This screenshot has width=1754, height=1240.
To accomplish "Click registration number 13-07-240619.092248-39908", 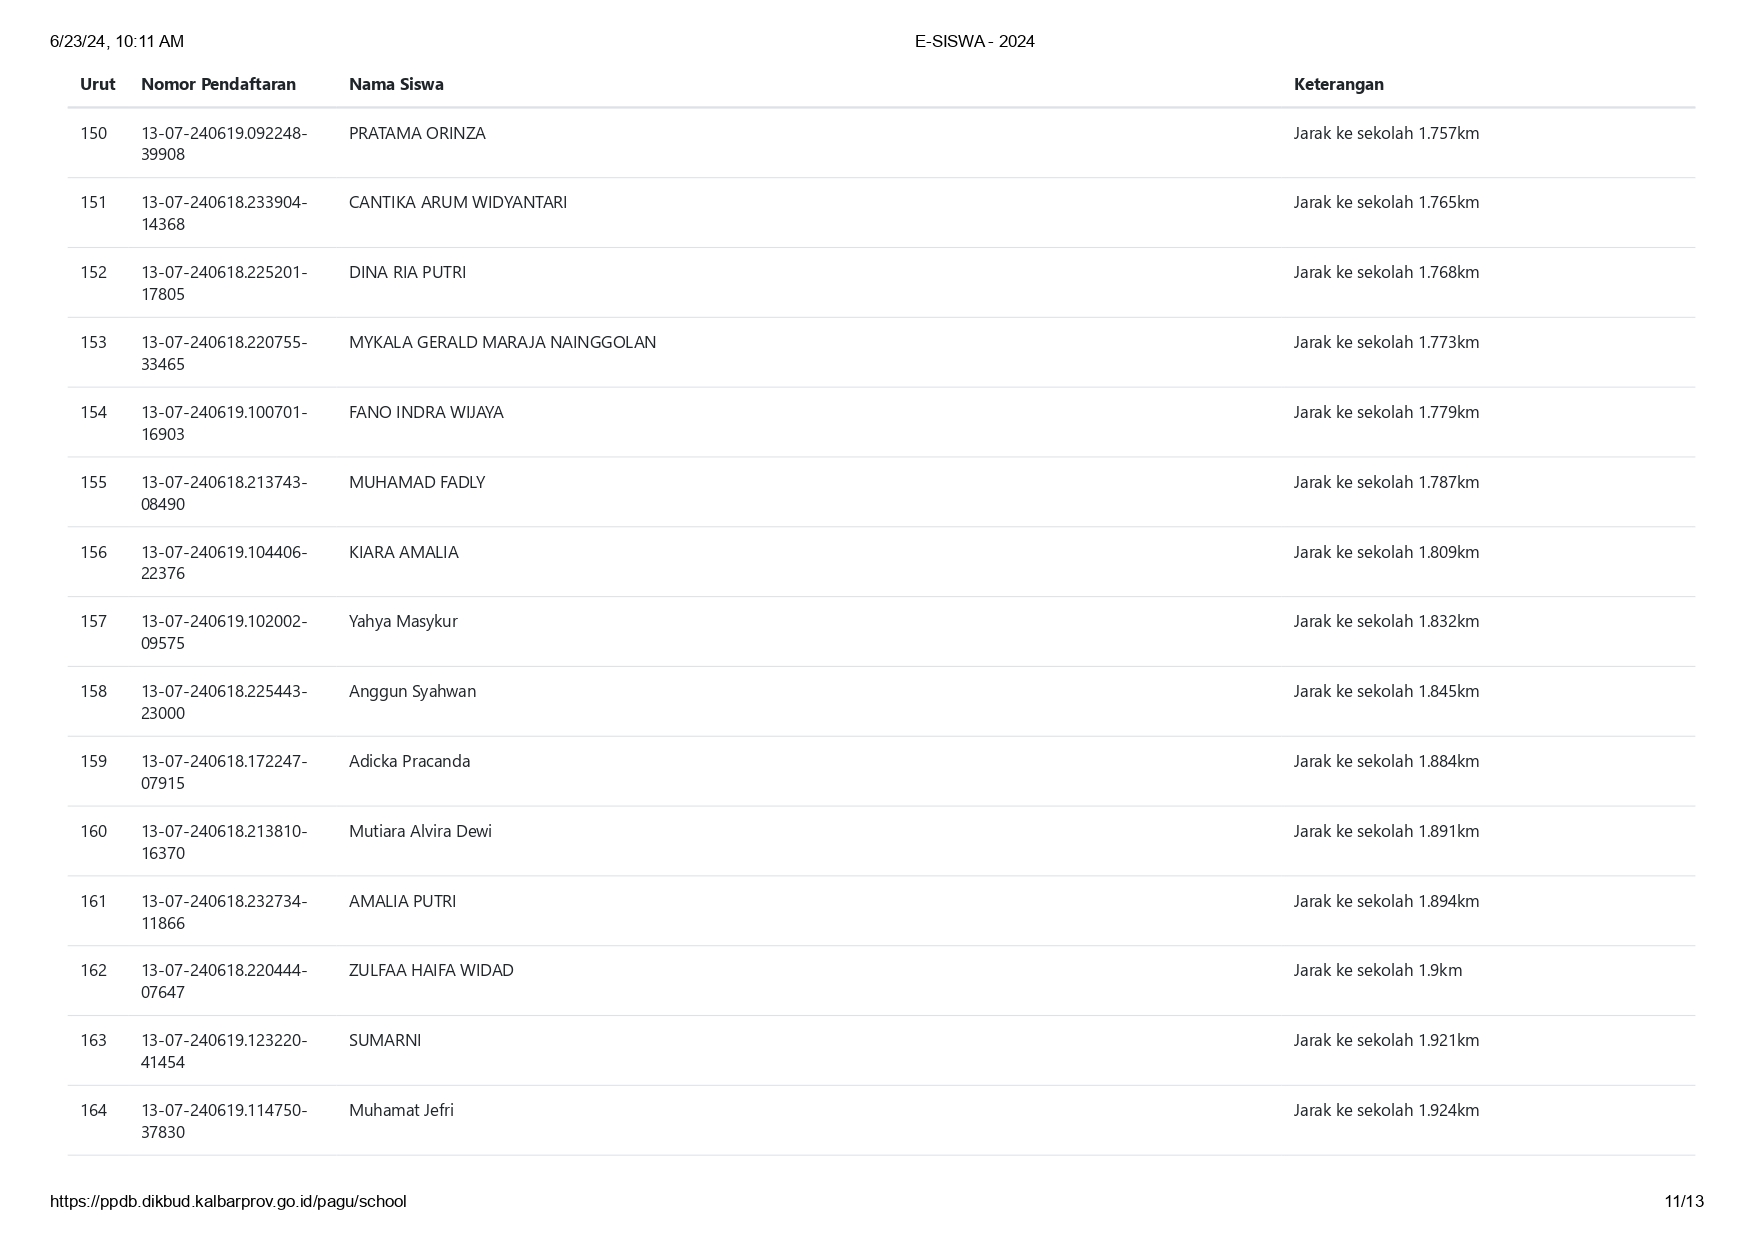I will click(224, 143).
